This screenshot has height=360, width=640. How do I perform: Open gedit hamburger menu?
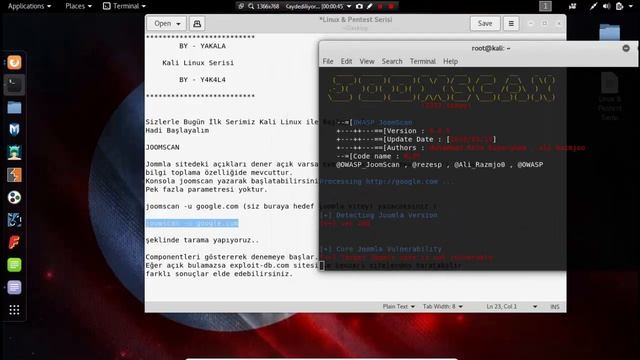511,24
